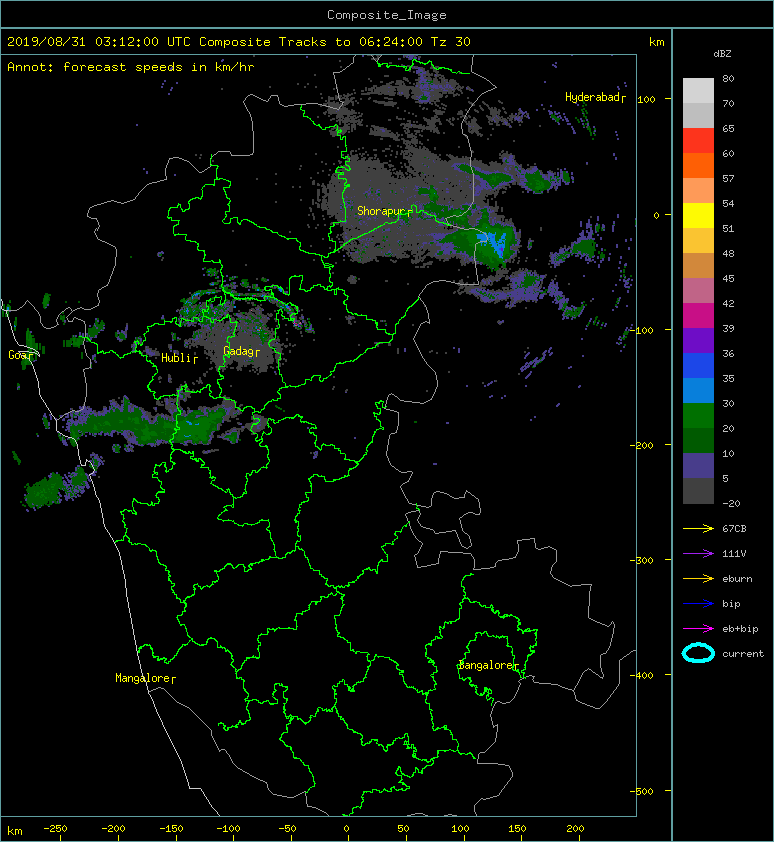Screen dimensions: 774x842
Task: Click the '111V' legend label
Action: [x=734, y=554]
